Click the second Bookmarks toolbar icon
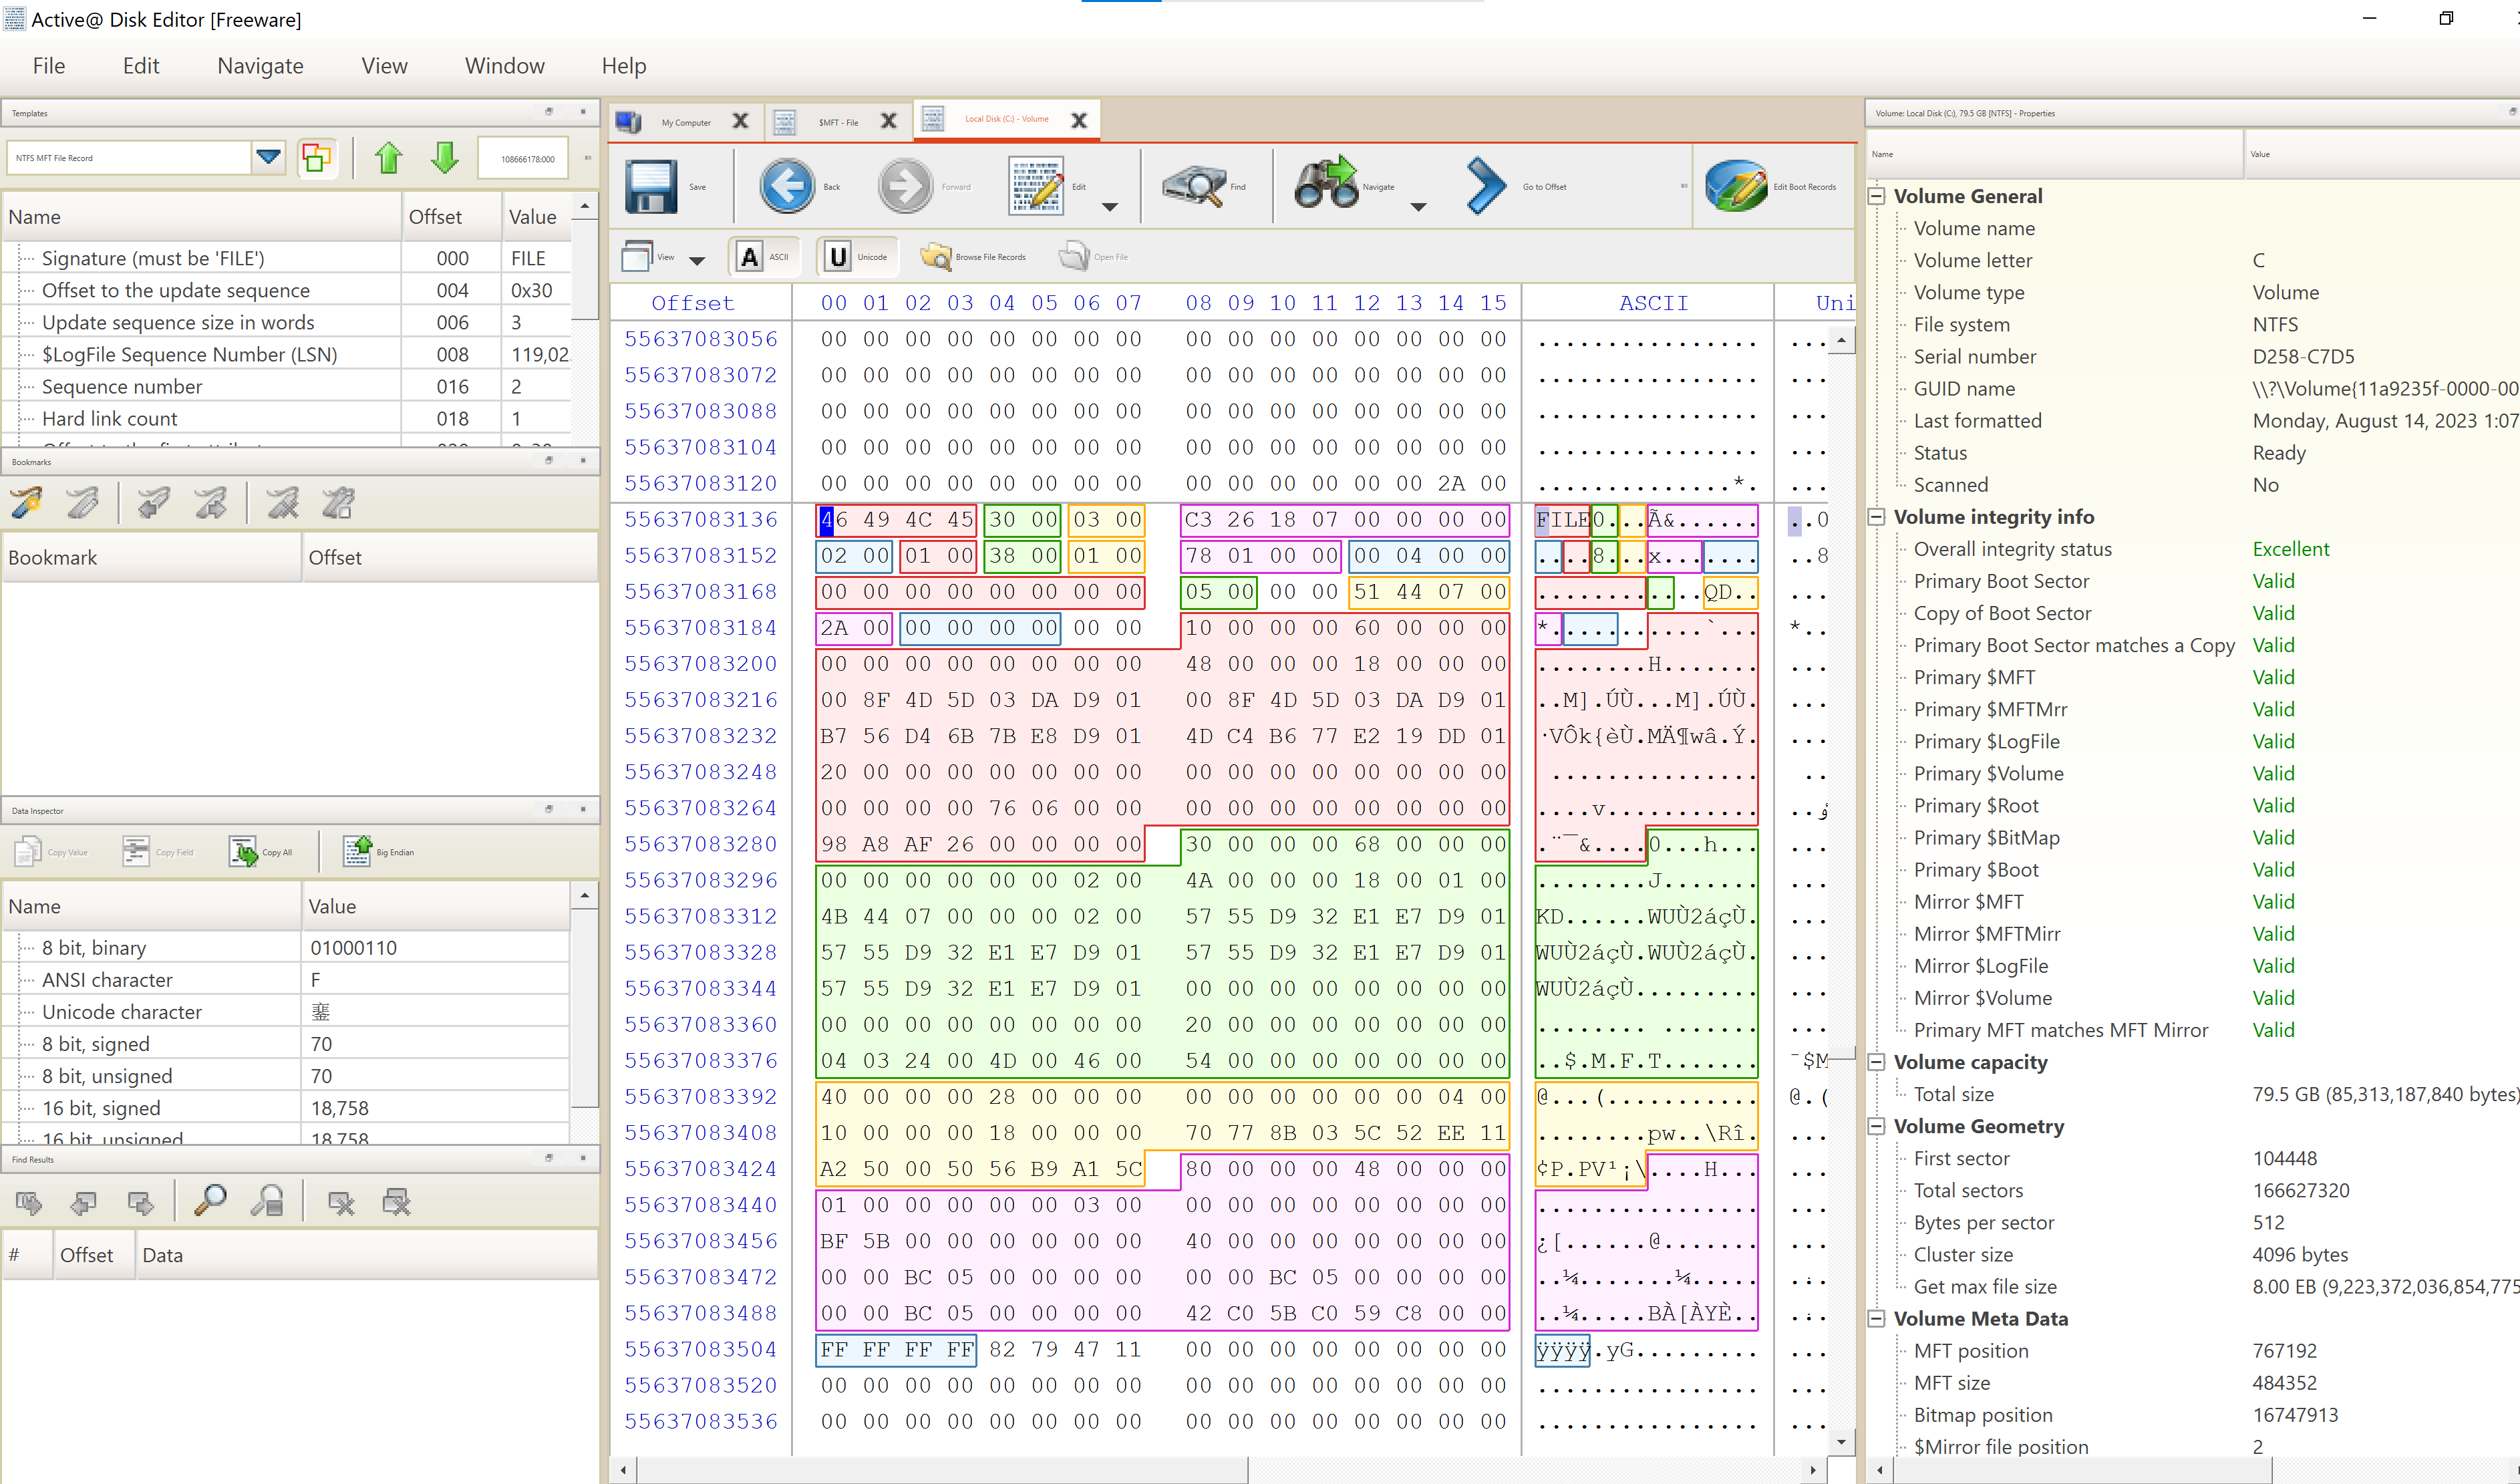Screen dimensions: 2520x1484 (x=83, y=502)
